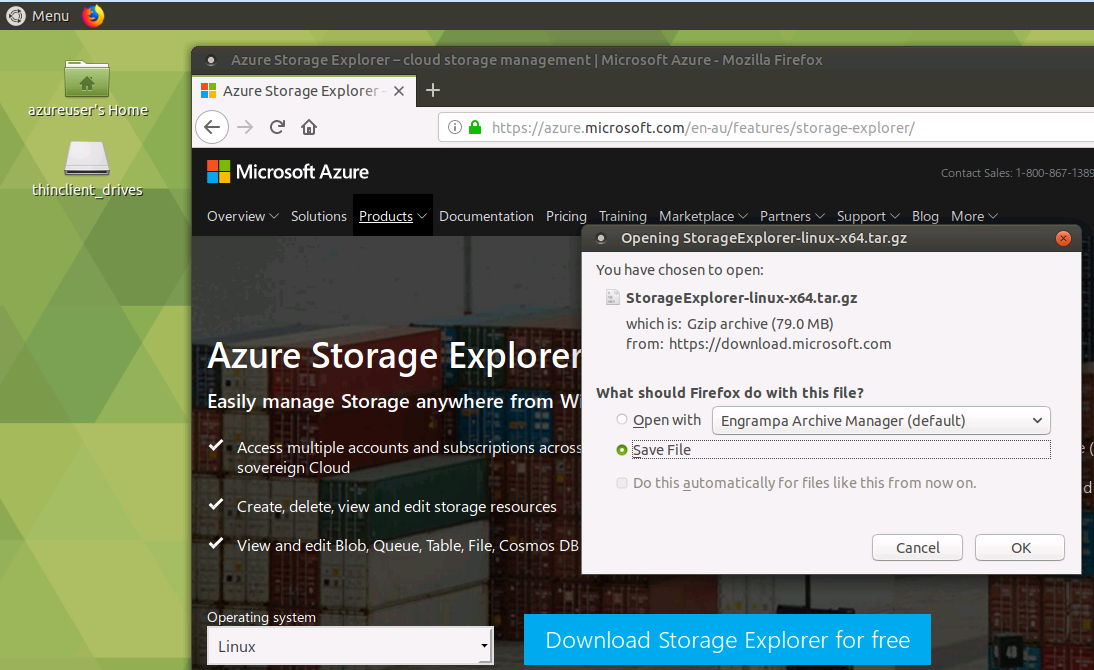Image resolution: width=1094 pixels, height=670 pixels.
Task: Click Download Storage Explorer for free
Action: point(727,640)
